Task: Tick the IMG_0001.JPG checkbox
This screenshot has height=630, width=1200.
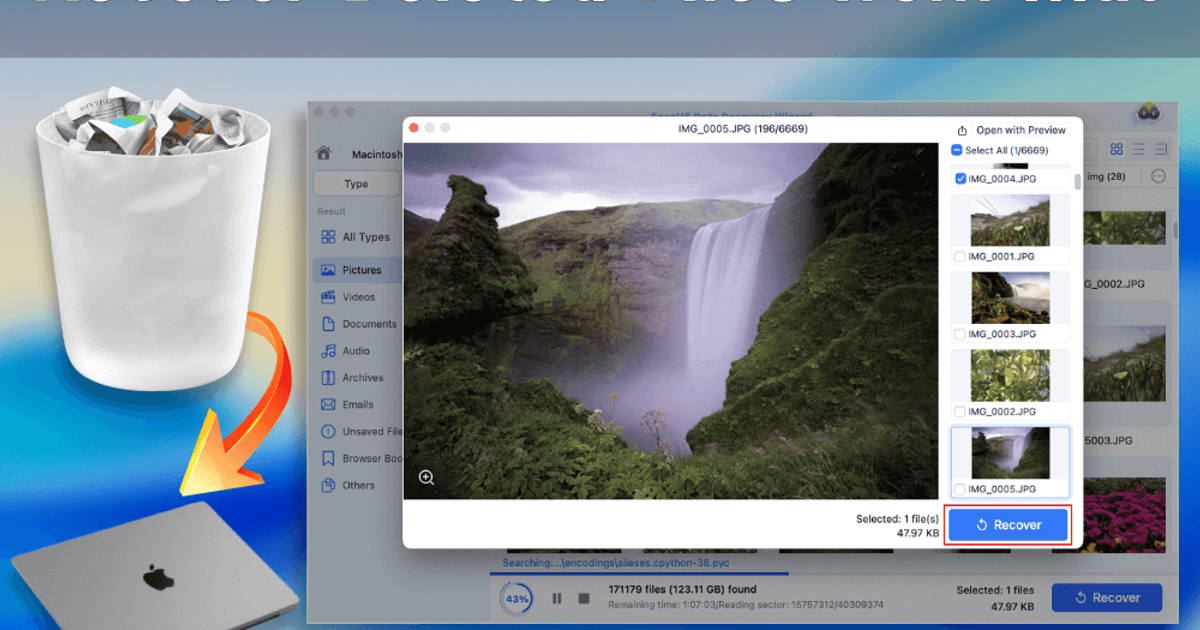Action: [x=960, y=257]
